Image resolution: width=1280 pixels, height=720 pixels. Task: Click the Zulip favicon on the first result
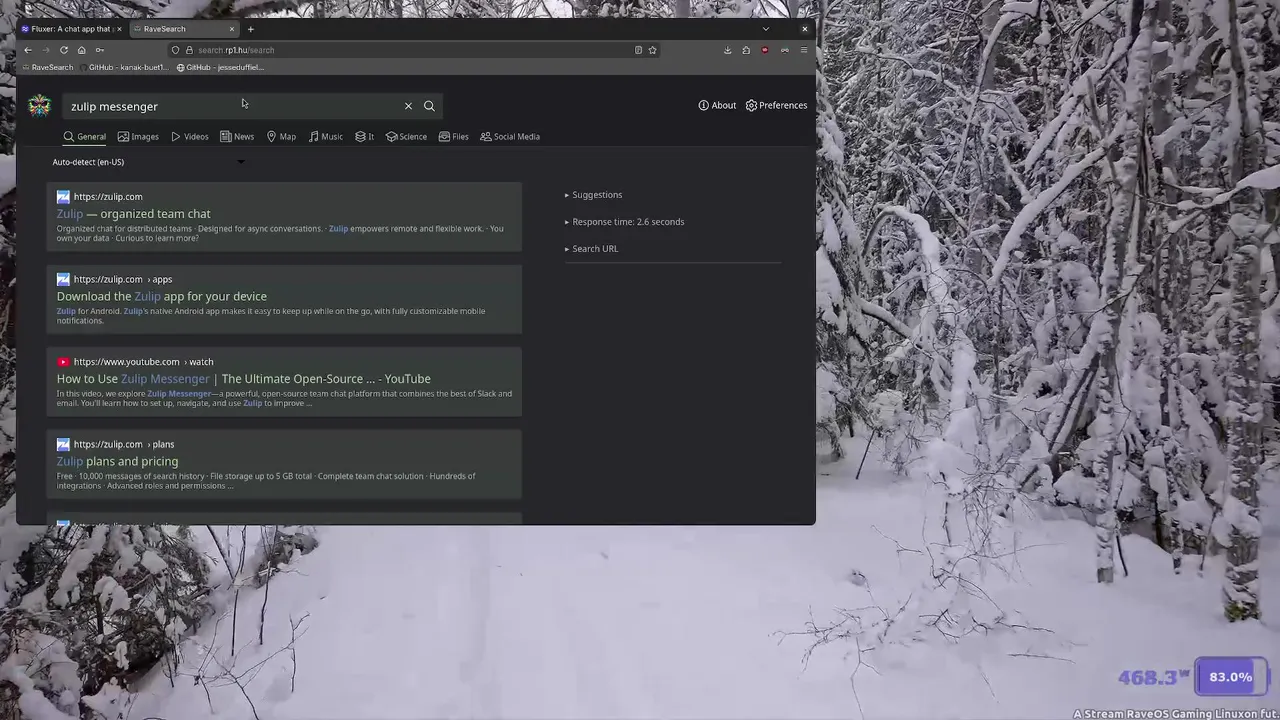63,197
